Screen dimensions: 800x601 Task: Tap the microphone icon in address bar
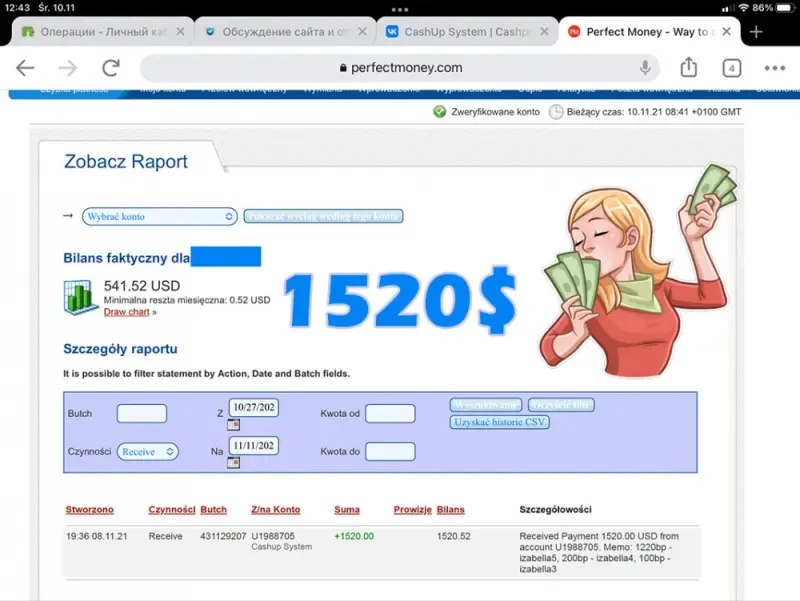[x=645, y=67]
